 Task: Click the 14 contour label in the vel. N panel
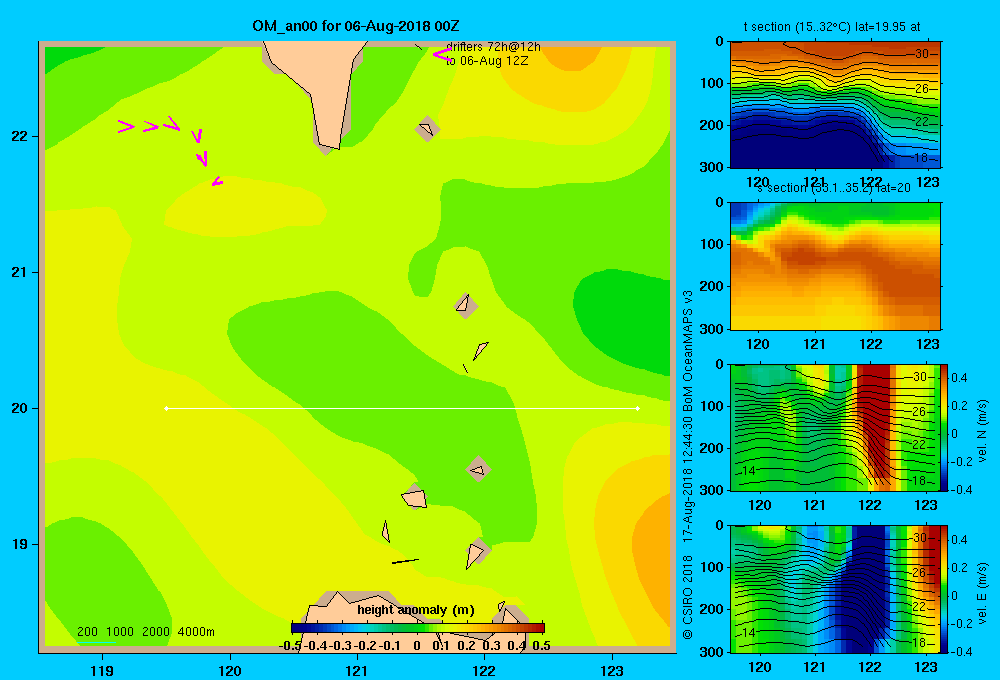748,471
